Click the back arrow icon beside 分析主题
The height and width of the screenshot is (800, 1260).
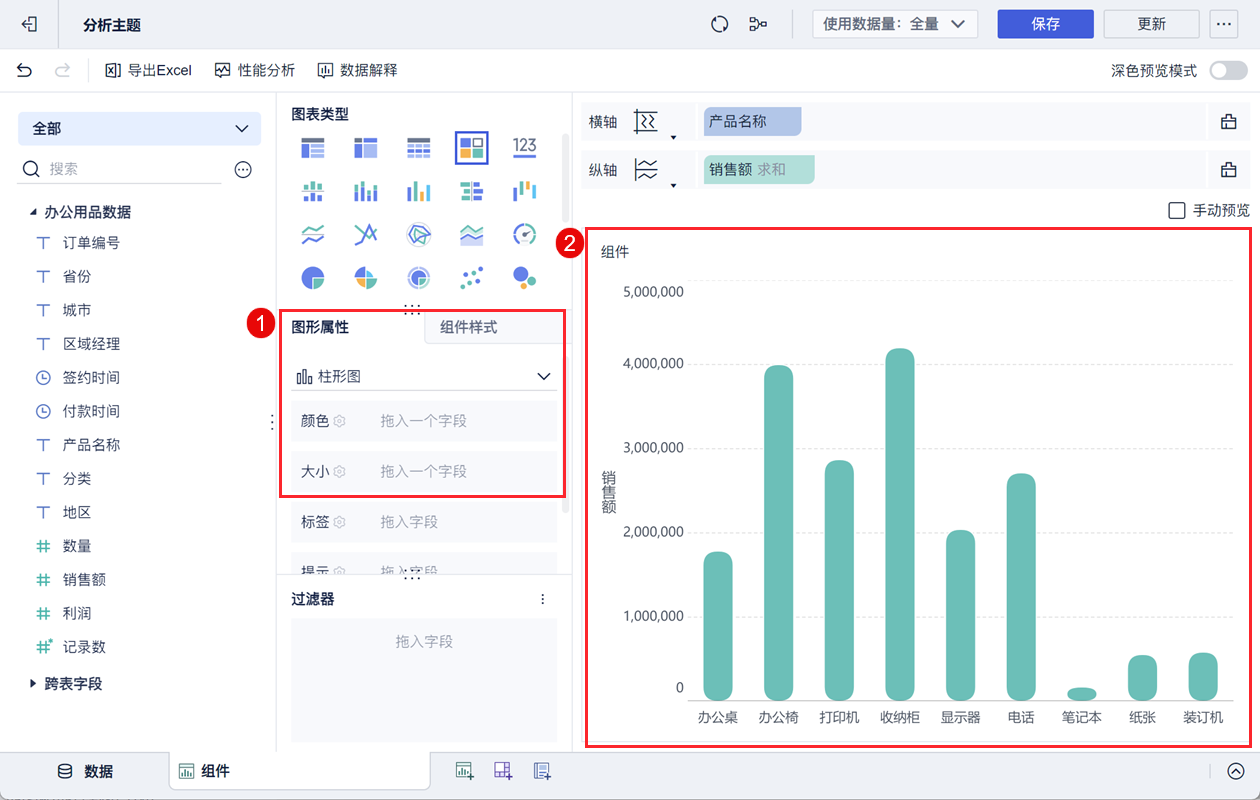(29, 24)
